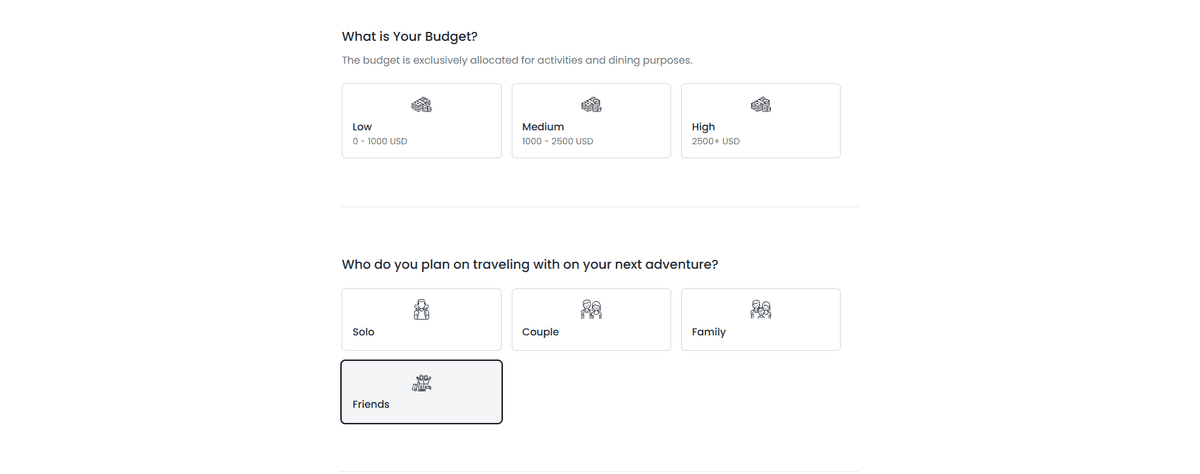Choose the Medium budget label
This screenshot has height=474, width=1200.
point(543,127)
